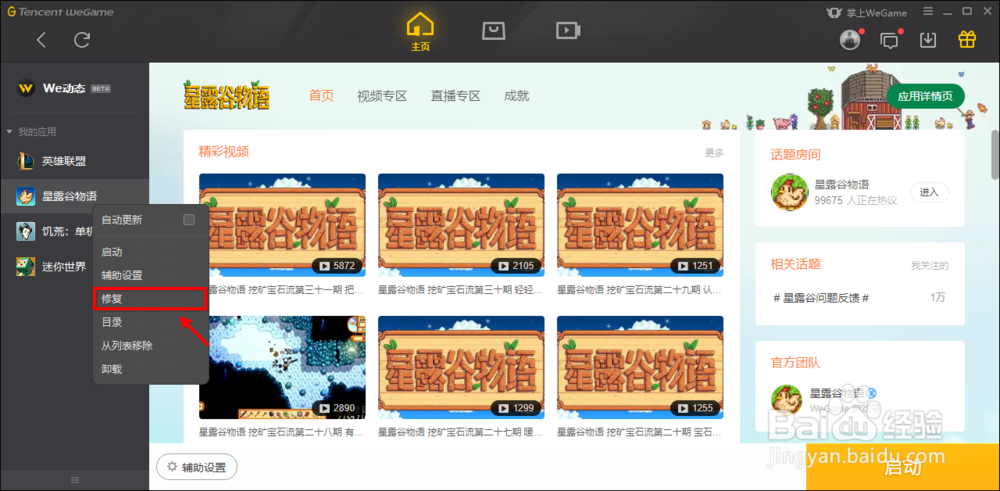Toggle the 自动更新 checkbox

[x=189, y=219]
